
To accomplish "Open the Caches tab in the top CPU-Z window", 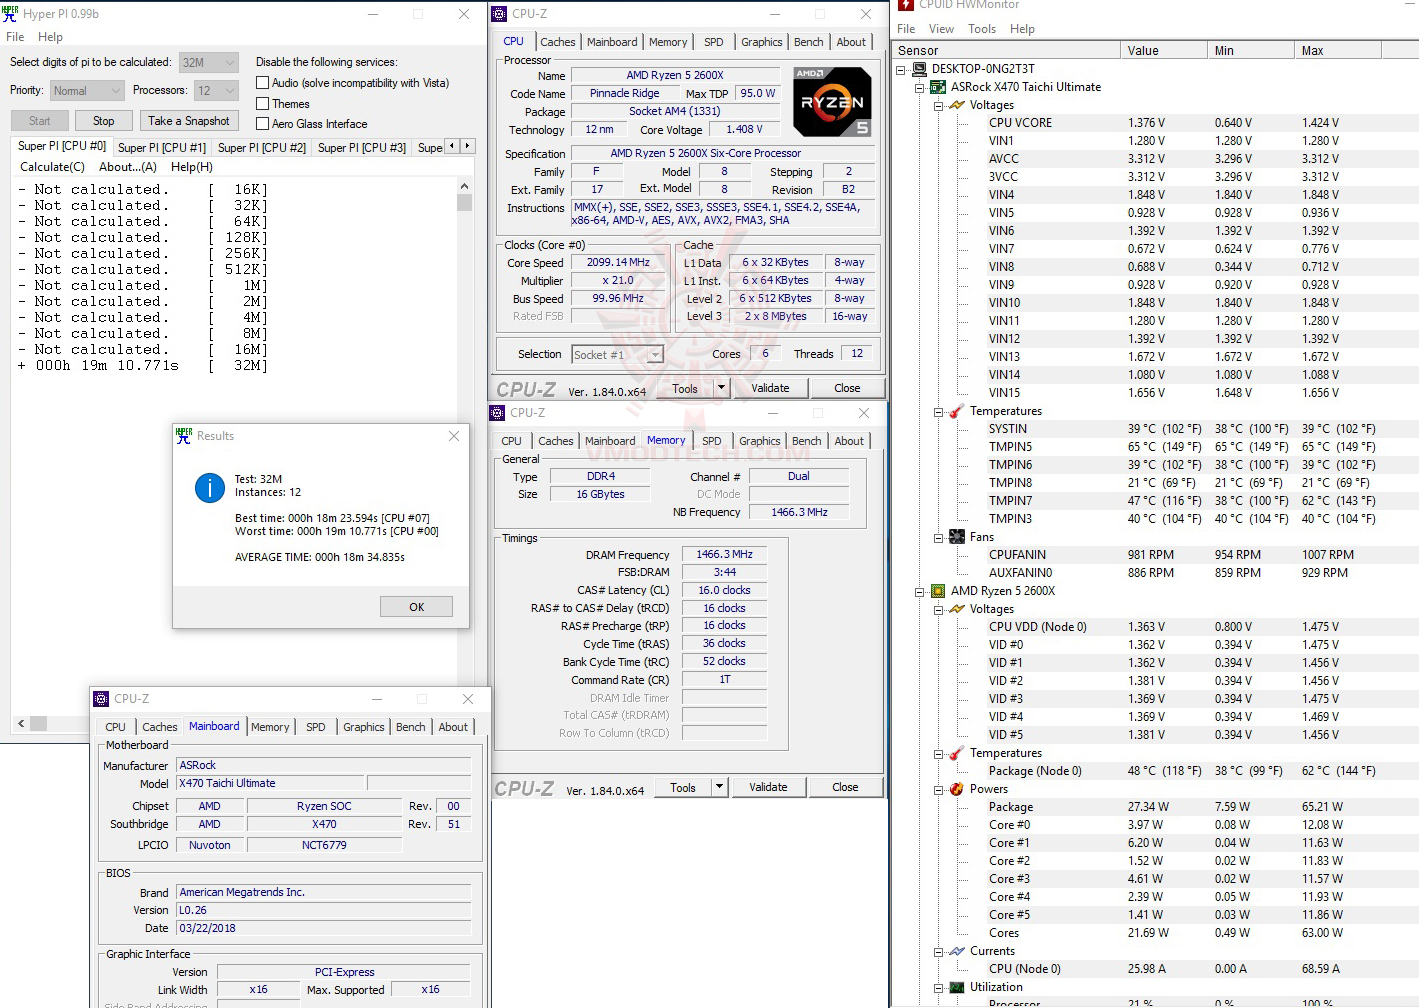I will pos(558,42).
